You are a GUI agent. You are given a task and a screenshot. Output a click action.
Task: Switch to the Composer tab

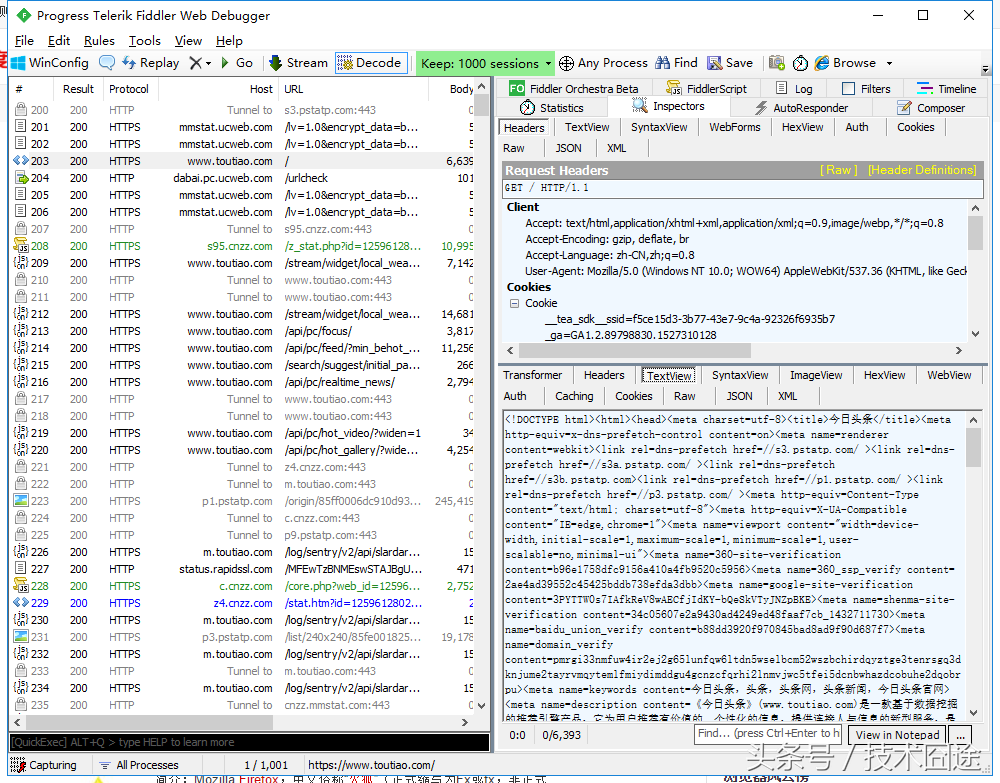930,108
